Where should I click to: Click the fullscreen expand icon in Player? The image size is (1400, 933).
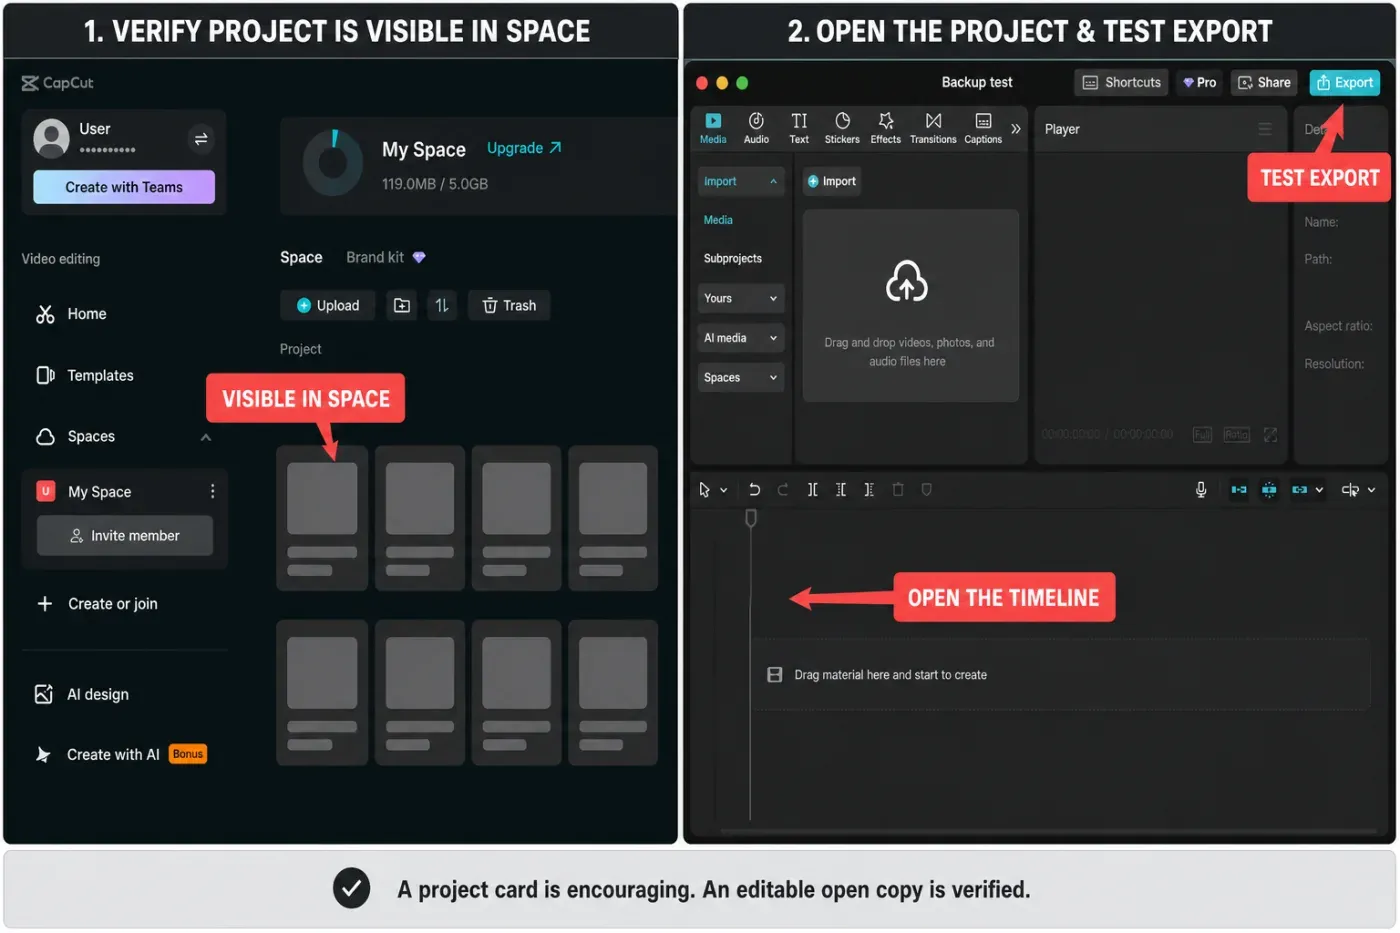pos(1270,435)
